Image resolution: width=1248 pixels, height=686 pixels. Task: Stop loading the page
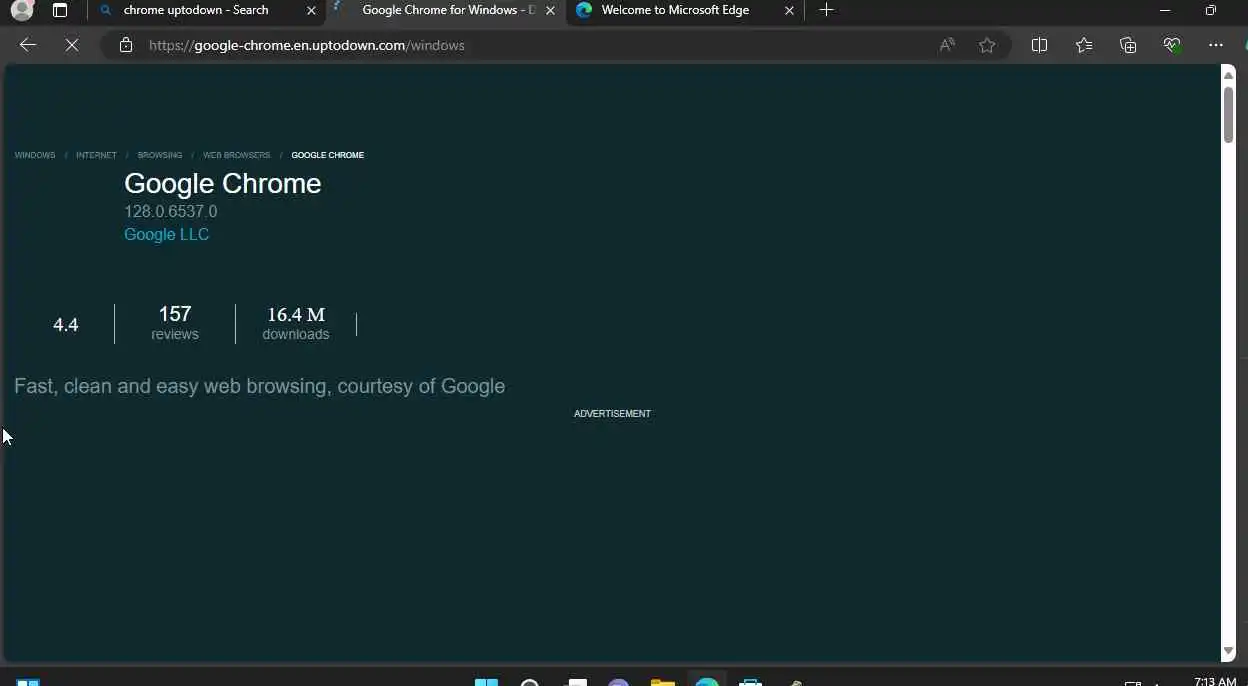point(72,45)
